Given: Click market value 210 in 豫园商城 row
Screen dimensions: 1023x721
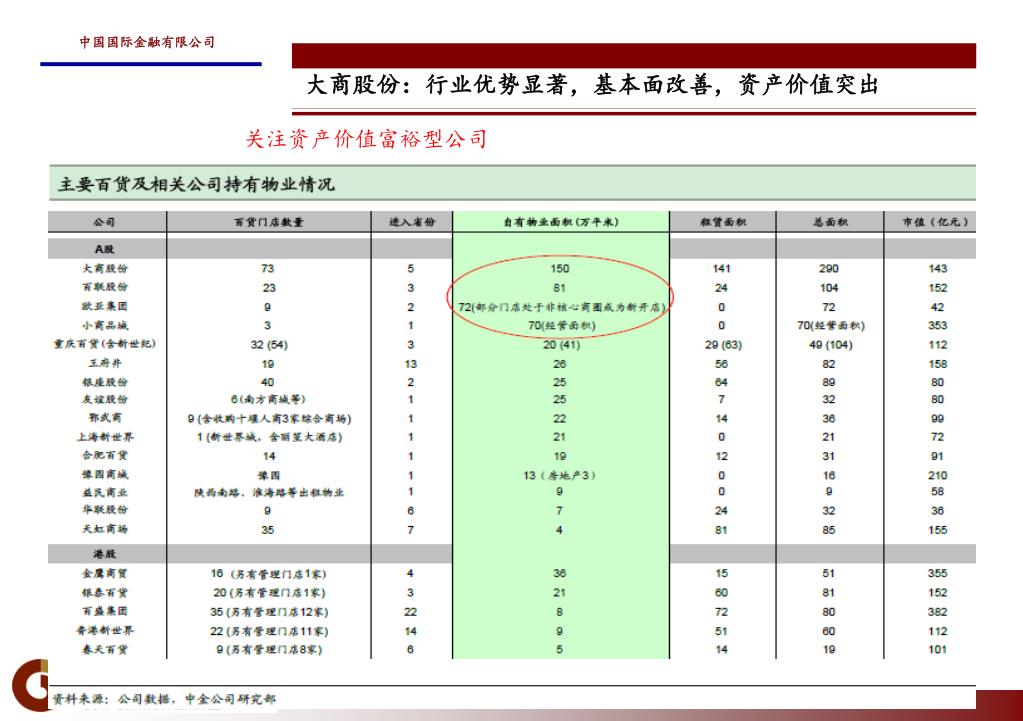Looking at the screenshot, I should click(x=938, y=475).
